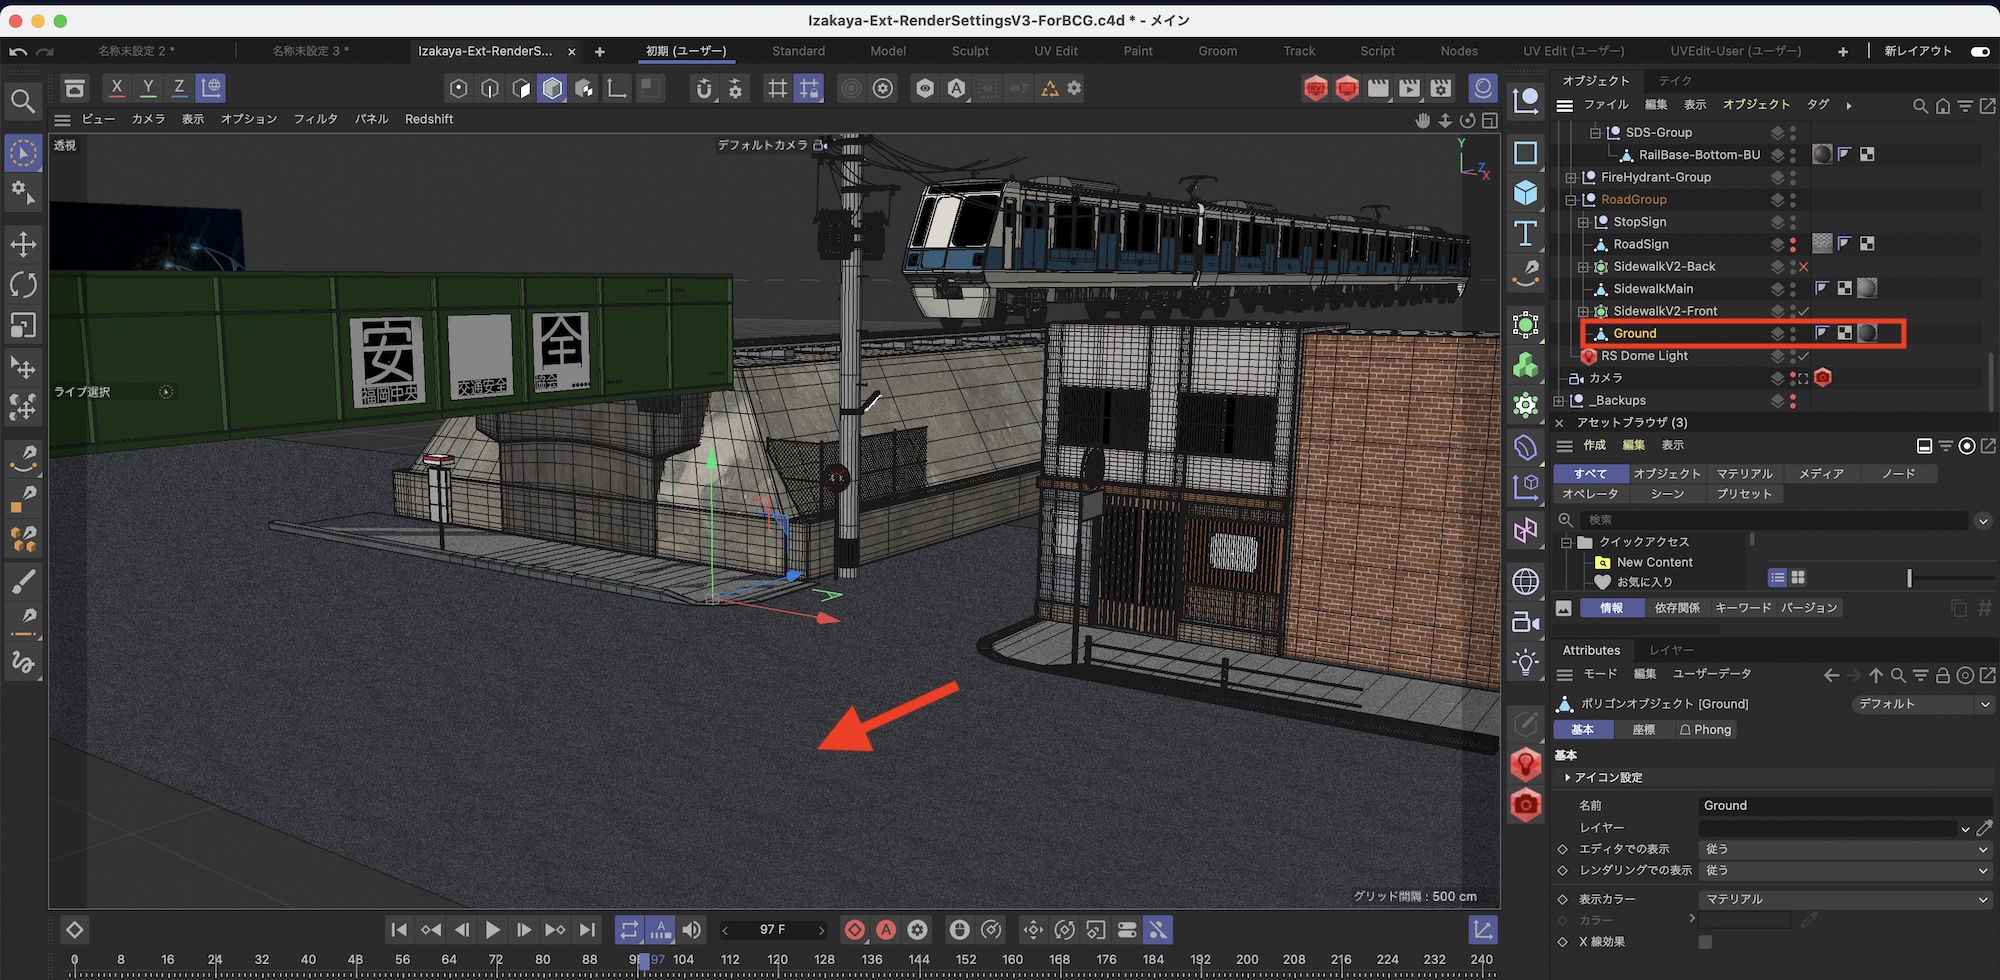Image resolution: width=2000 pixels, height=980 pixels.
Task: Click the Materials filter button in Asset Browser
Action: coord(1744,474)
